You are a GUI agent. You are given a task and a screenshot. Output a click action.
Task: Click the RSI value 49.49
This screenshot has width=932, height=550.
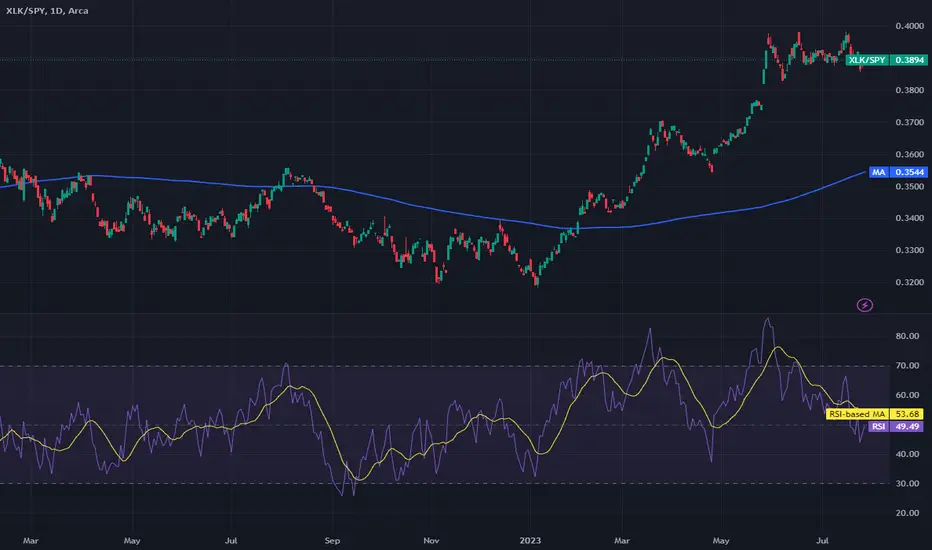click(907, 426)
